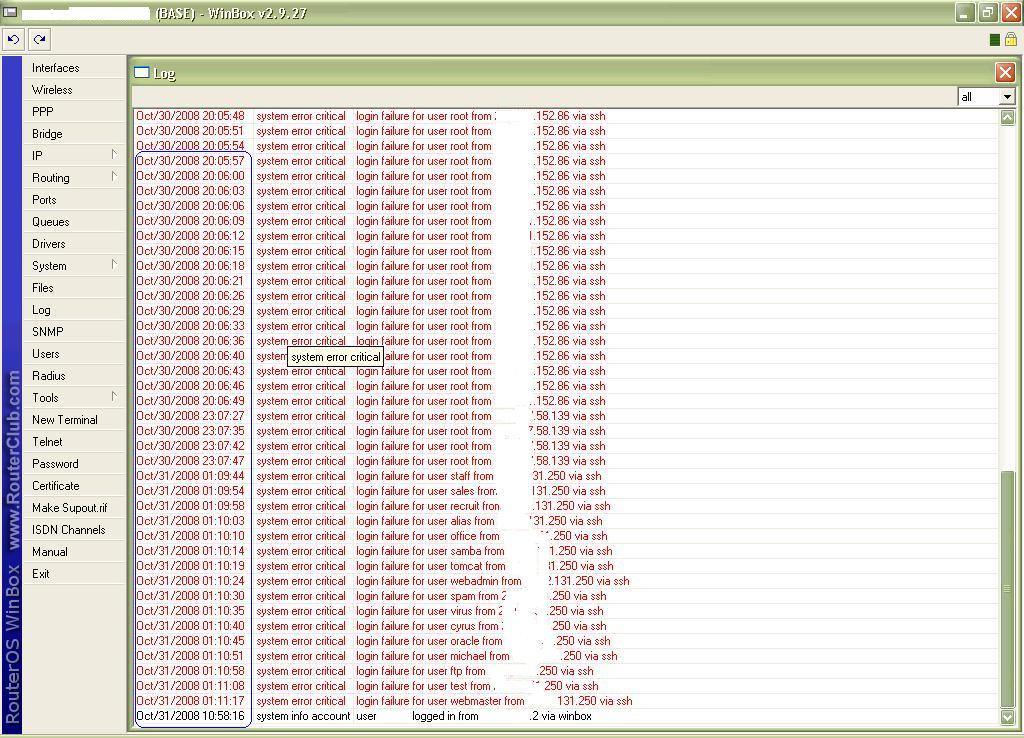Select login failure for user spam entry
Viewport: 1024px width, 738px height.
(x=566, y=597)
